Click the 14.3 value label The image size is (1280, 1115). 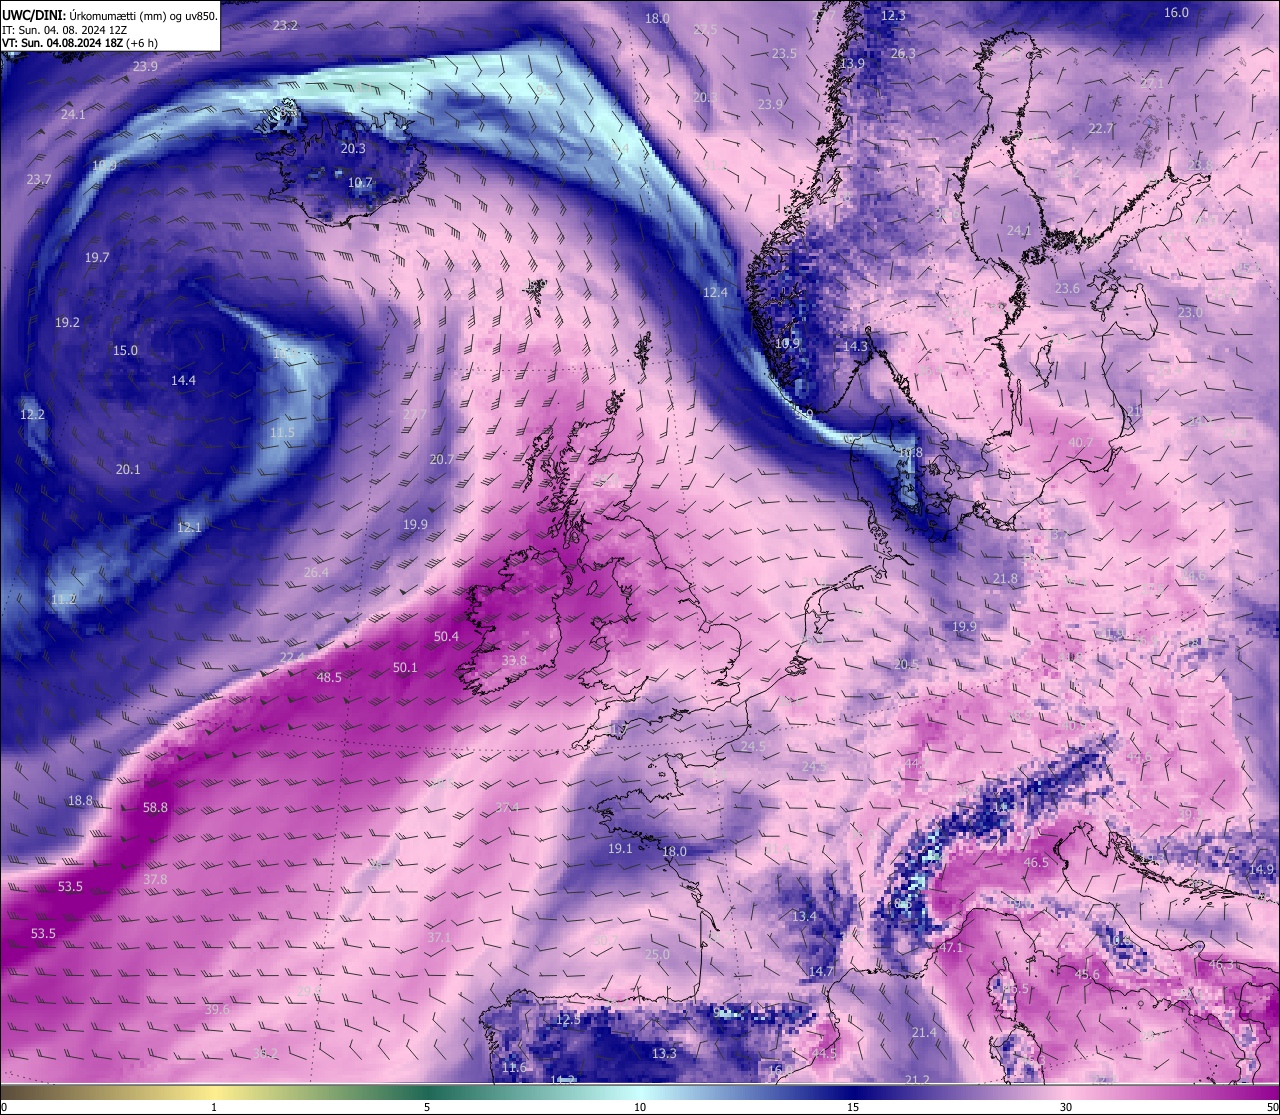point(855,346)
